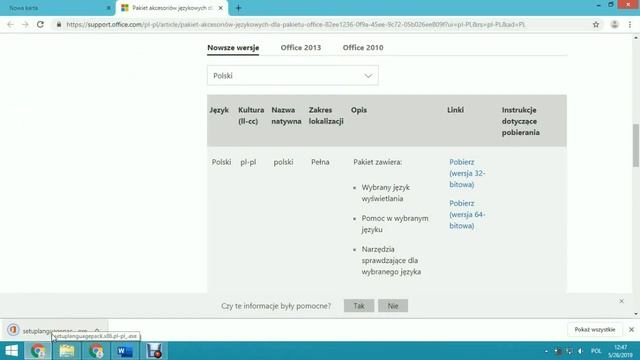Screen dimensions: 640x360
Task: Download the 32-bit version language pack
Action: 467,173
